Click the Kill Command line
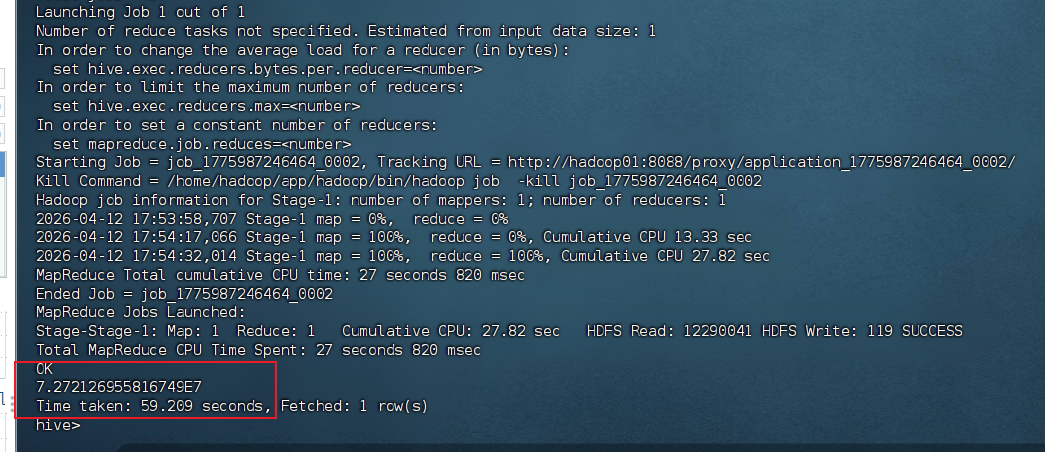1045x452 pixels. tap(399, 181)
